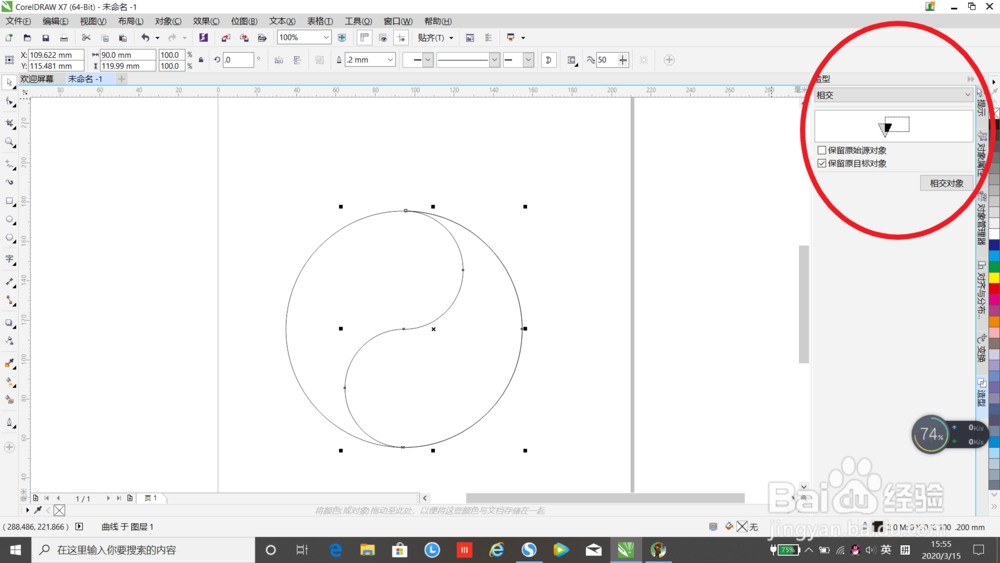Select the Smart Fill tool

(x=9, y=400)
